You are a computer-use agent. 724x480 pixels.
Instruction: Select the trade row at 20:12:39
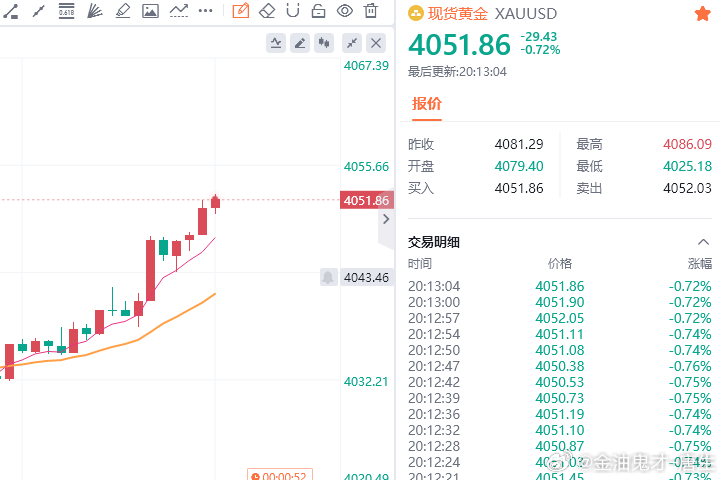tap(560, 398)
